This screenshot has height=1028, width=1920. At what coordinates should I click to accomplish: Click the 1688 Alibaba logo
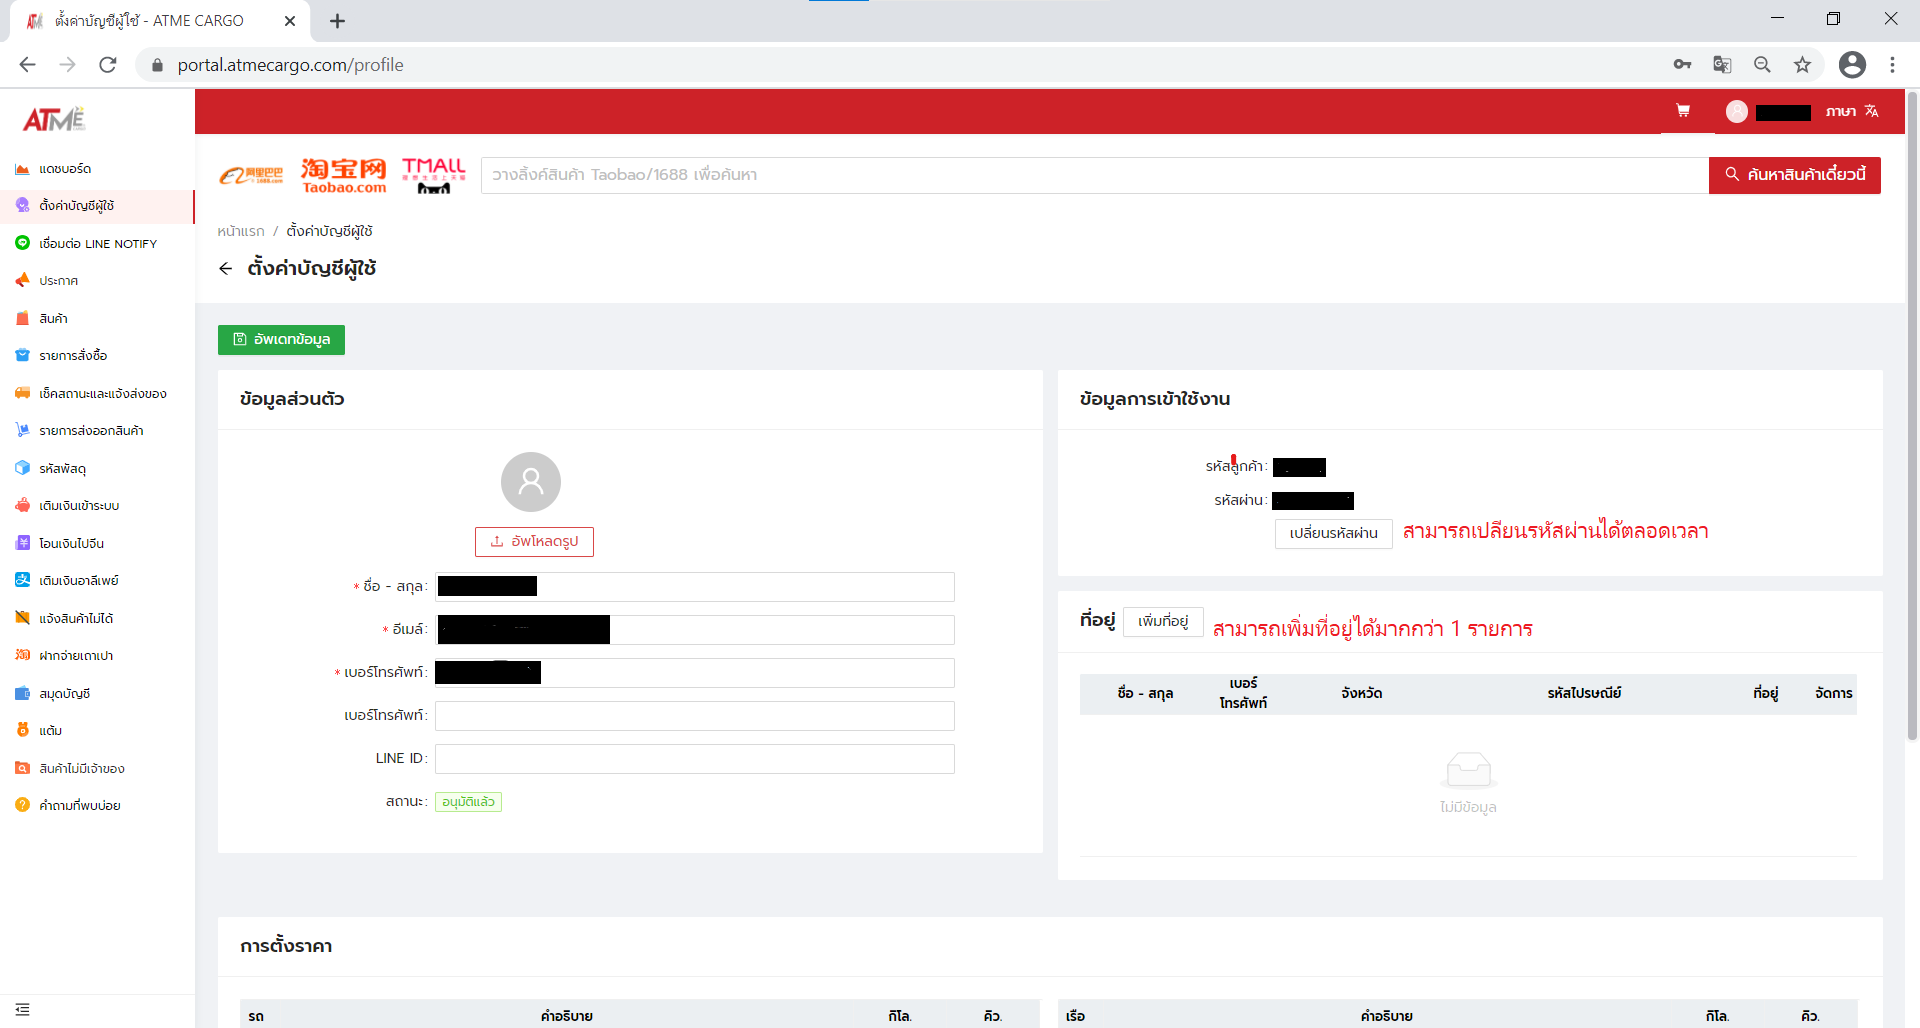pos(251,175)
